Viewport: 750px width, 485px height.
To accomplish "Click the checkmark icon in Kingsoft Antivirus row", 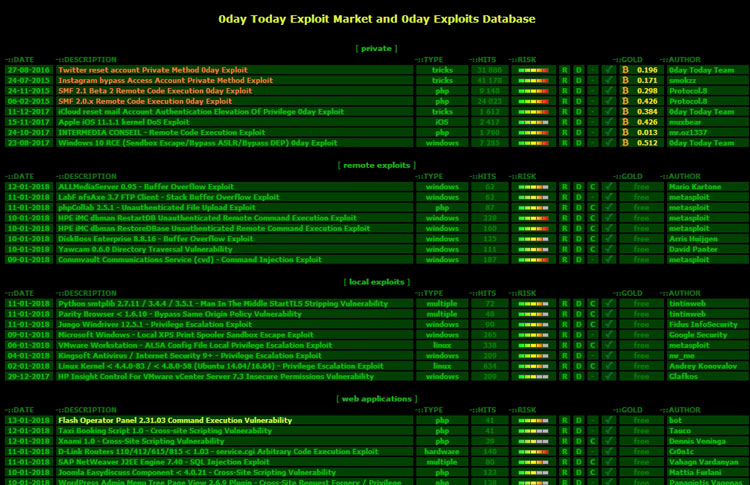I will pos(608,356).
